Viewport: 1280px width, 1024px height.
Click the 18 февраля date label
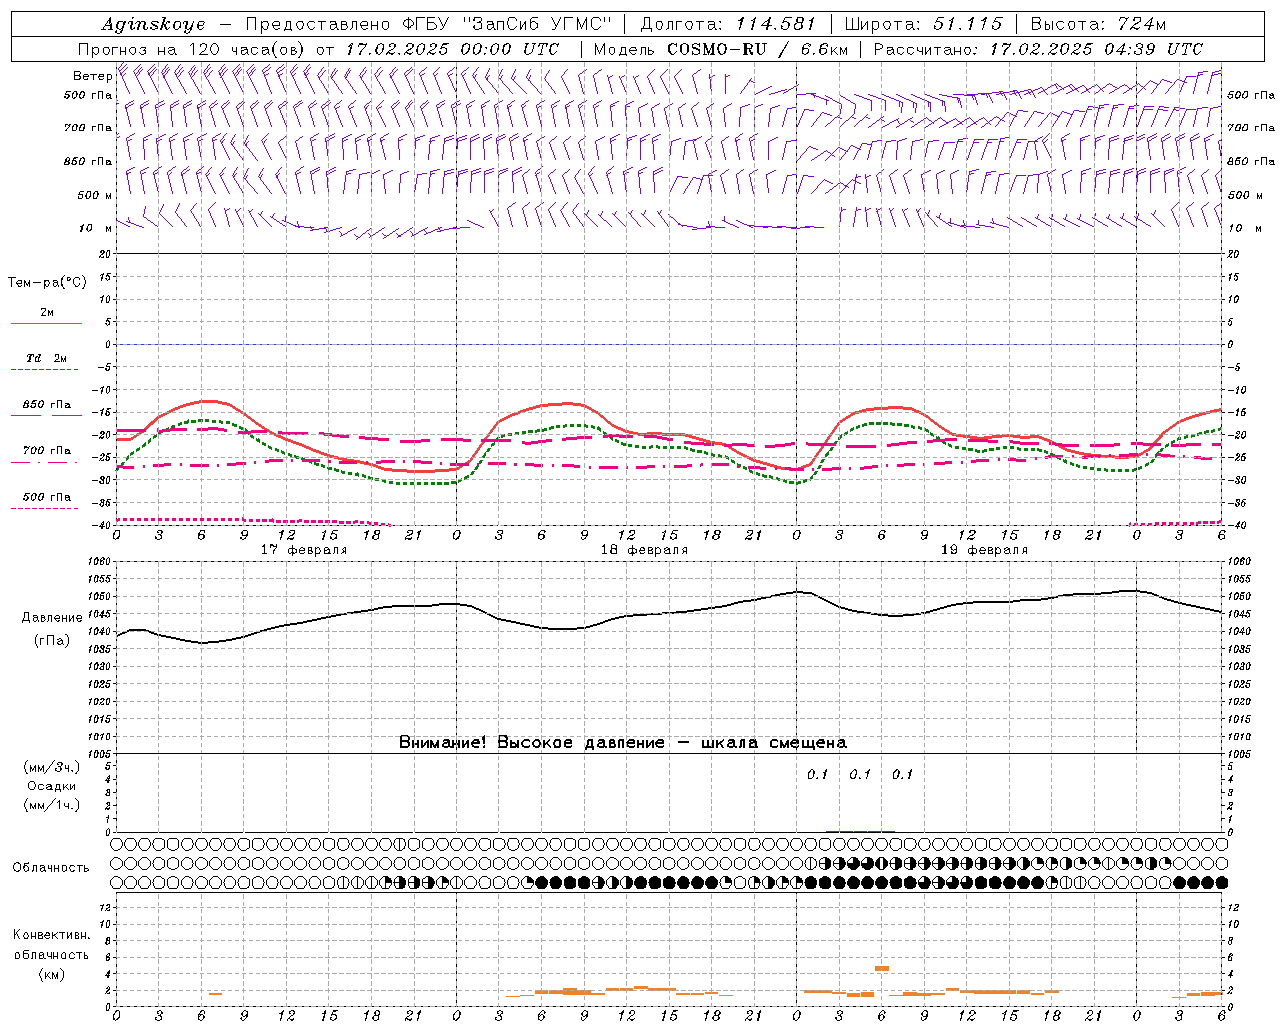pos(644,550)
